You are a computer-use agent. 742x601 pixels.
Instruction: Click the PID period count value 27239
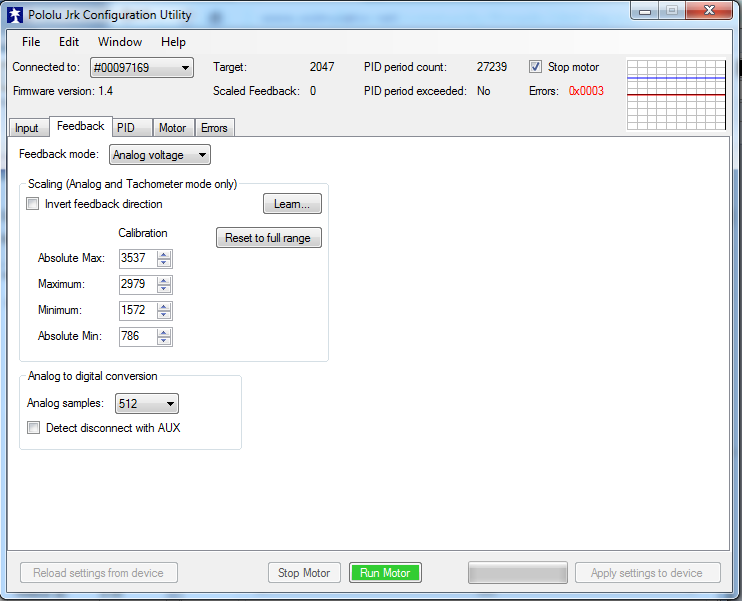click(492, 67)
